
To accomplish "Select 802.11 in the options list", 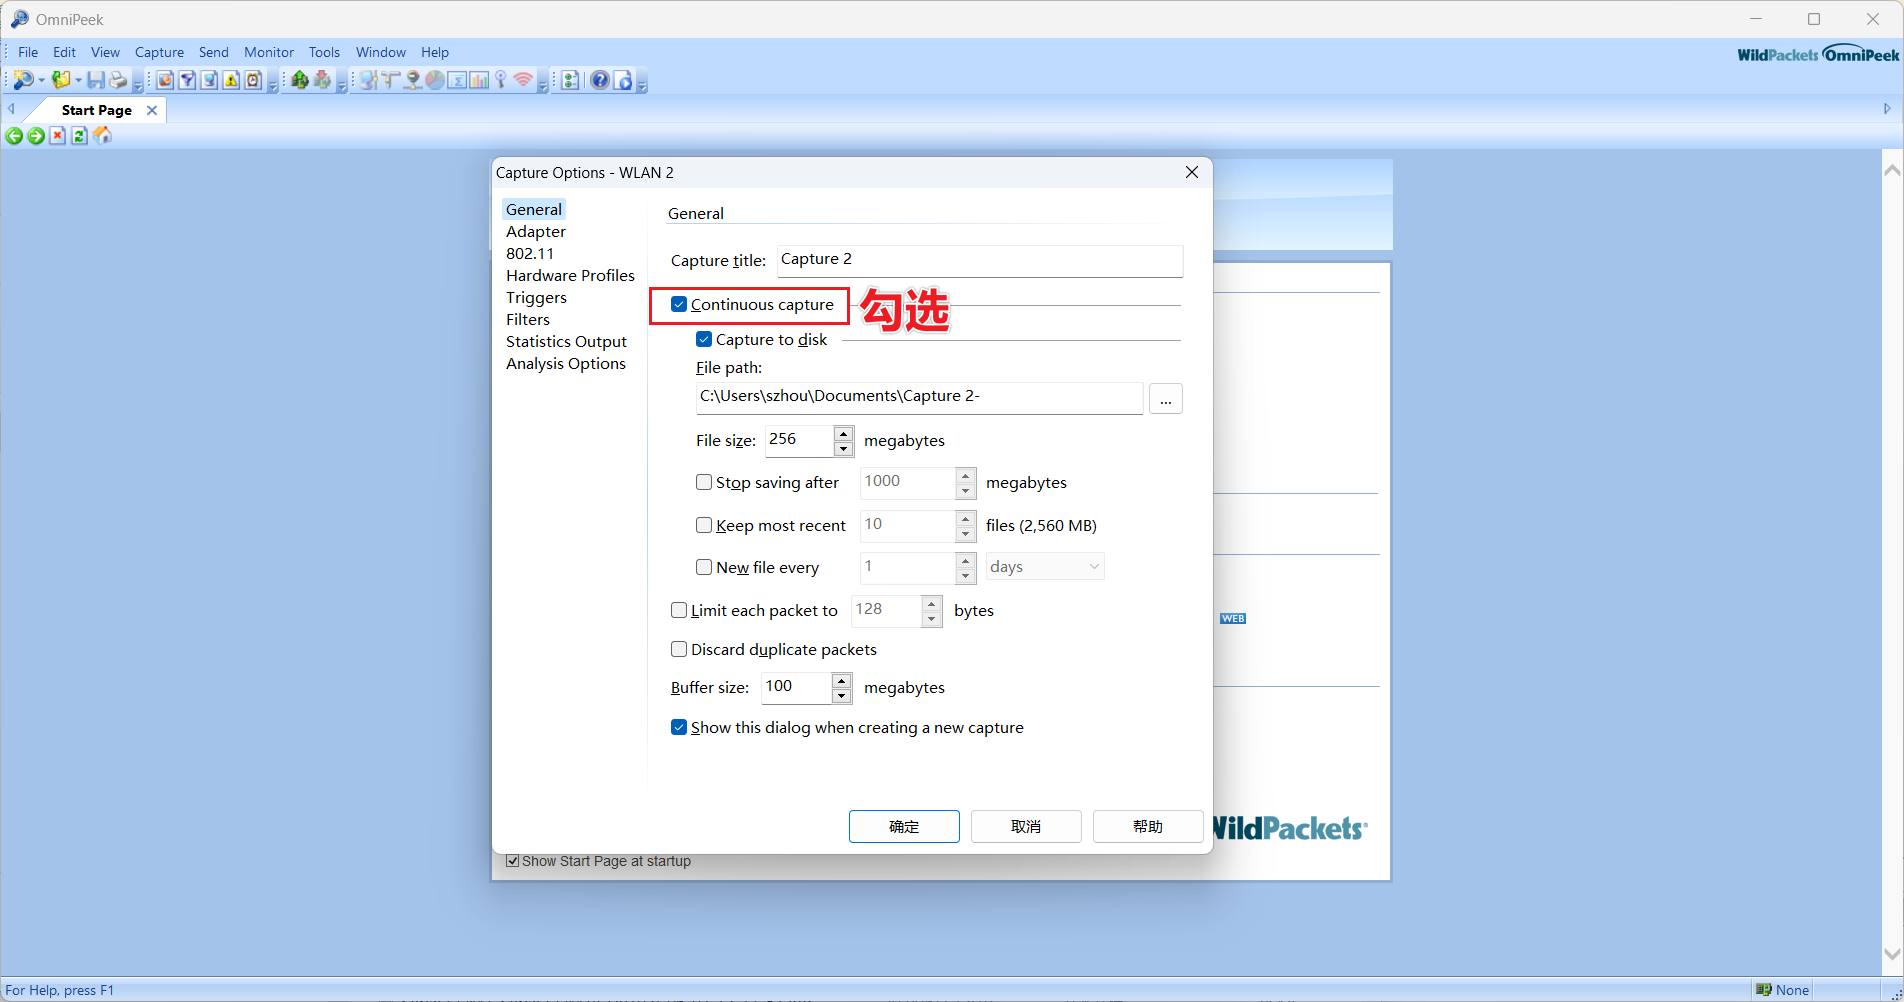I will (530, 253).
